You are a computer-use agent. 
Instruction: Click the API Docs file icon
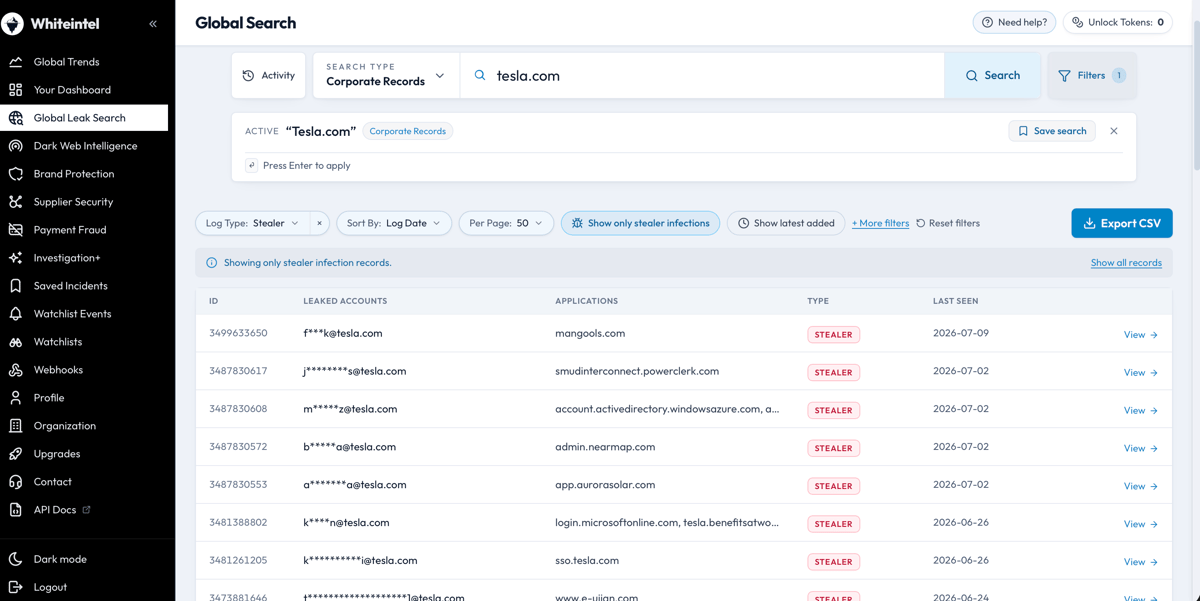[16, 510]
